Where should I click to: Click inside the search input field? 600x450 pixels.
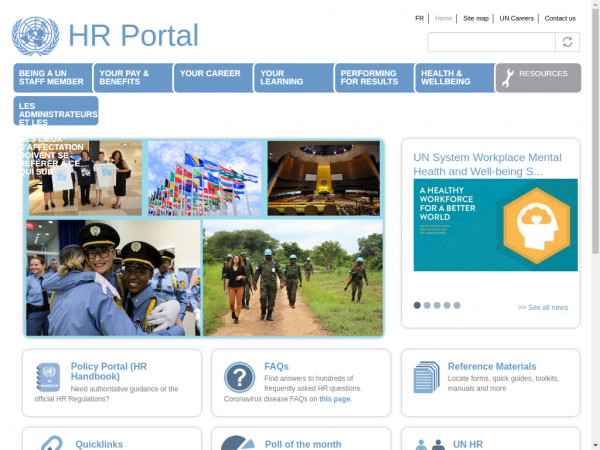491,42
